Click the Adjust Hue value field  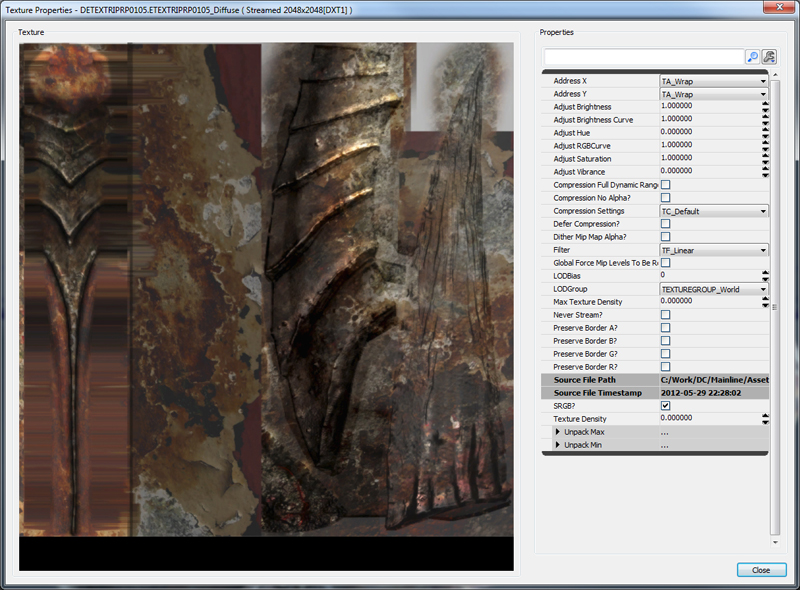click(x=710, y=132)
